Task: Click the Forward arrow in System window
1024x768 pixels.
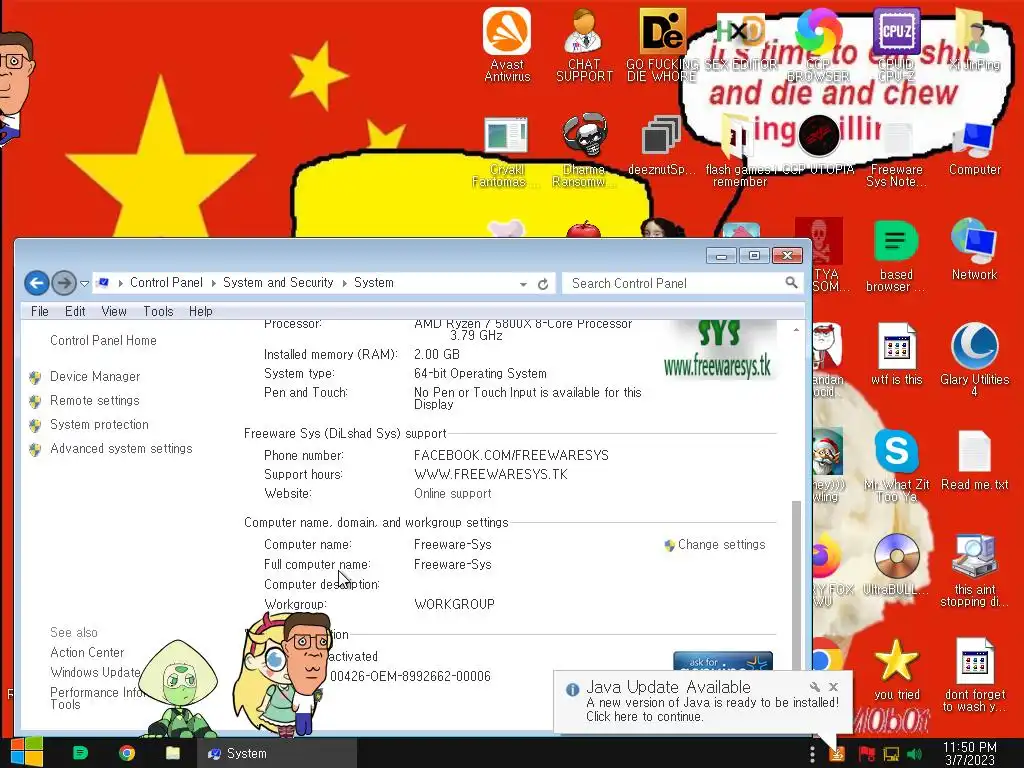Action: point(63,283)
